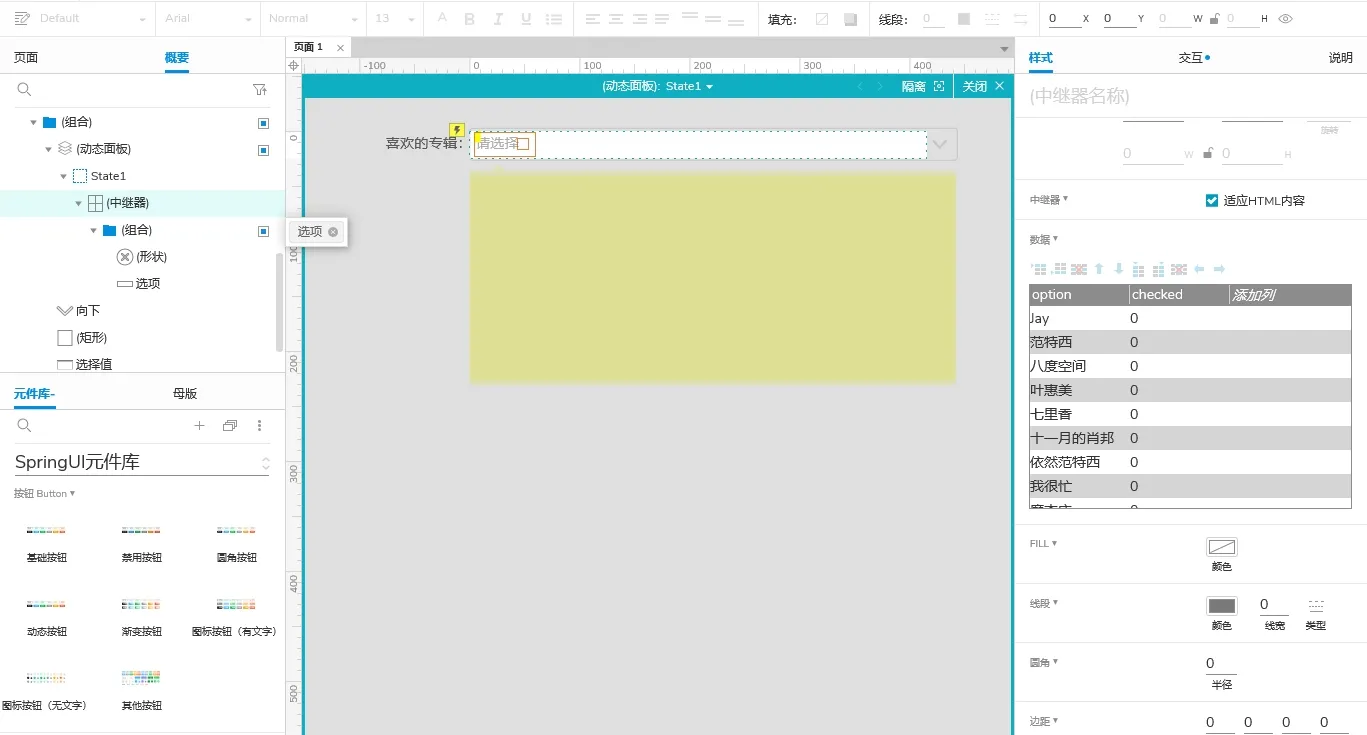The image size is (1367, 735).
Task: Click the 圆角 radius value field
Action: pyautogui.click(x=1221, y=663)
